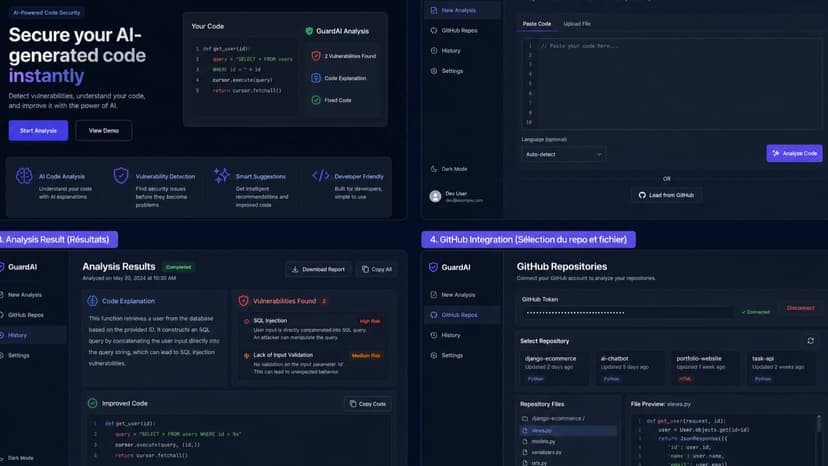The height and width of the screenshot is (466, 828).
Task: Open Settings in the GitHub Repositories sidebar
Action: (462, 356)
